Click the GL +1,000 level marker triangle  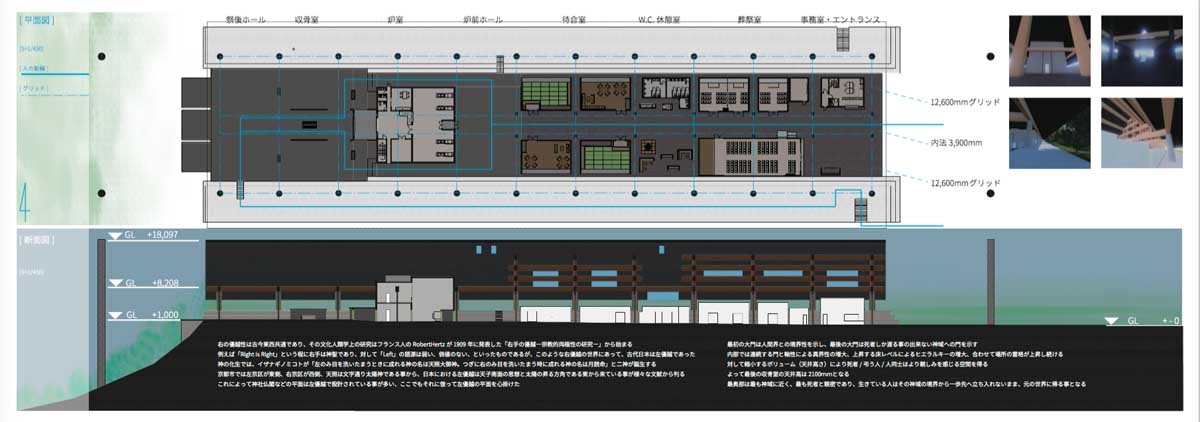115,317
